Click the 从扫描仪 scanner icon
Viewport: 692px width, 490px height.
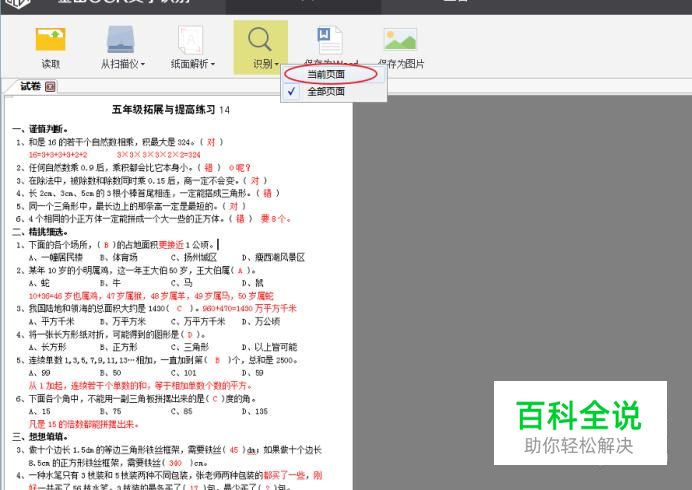point(120,39)
